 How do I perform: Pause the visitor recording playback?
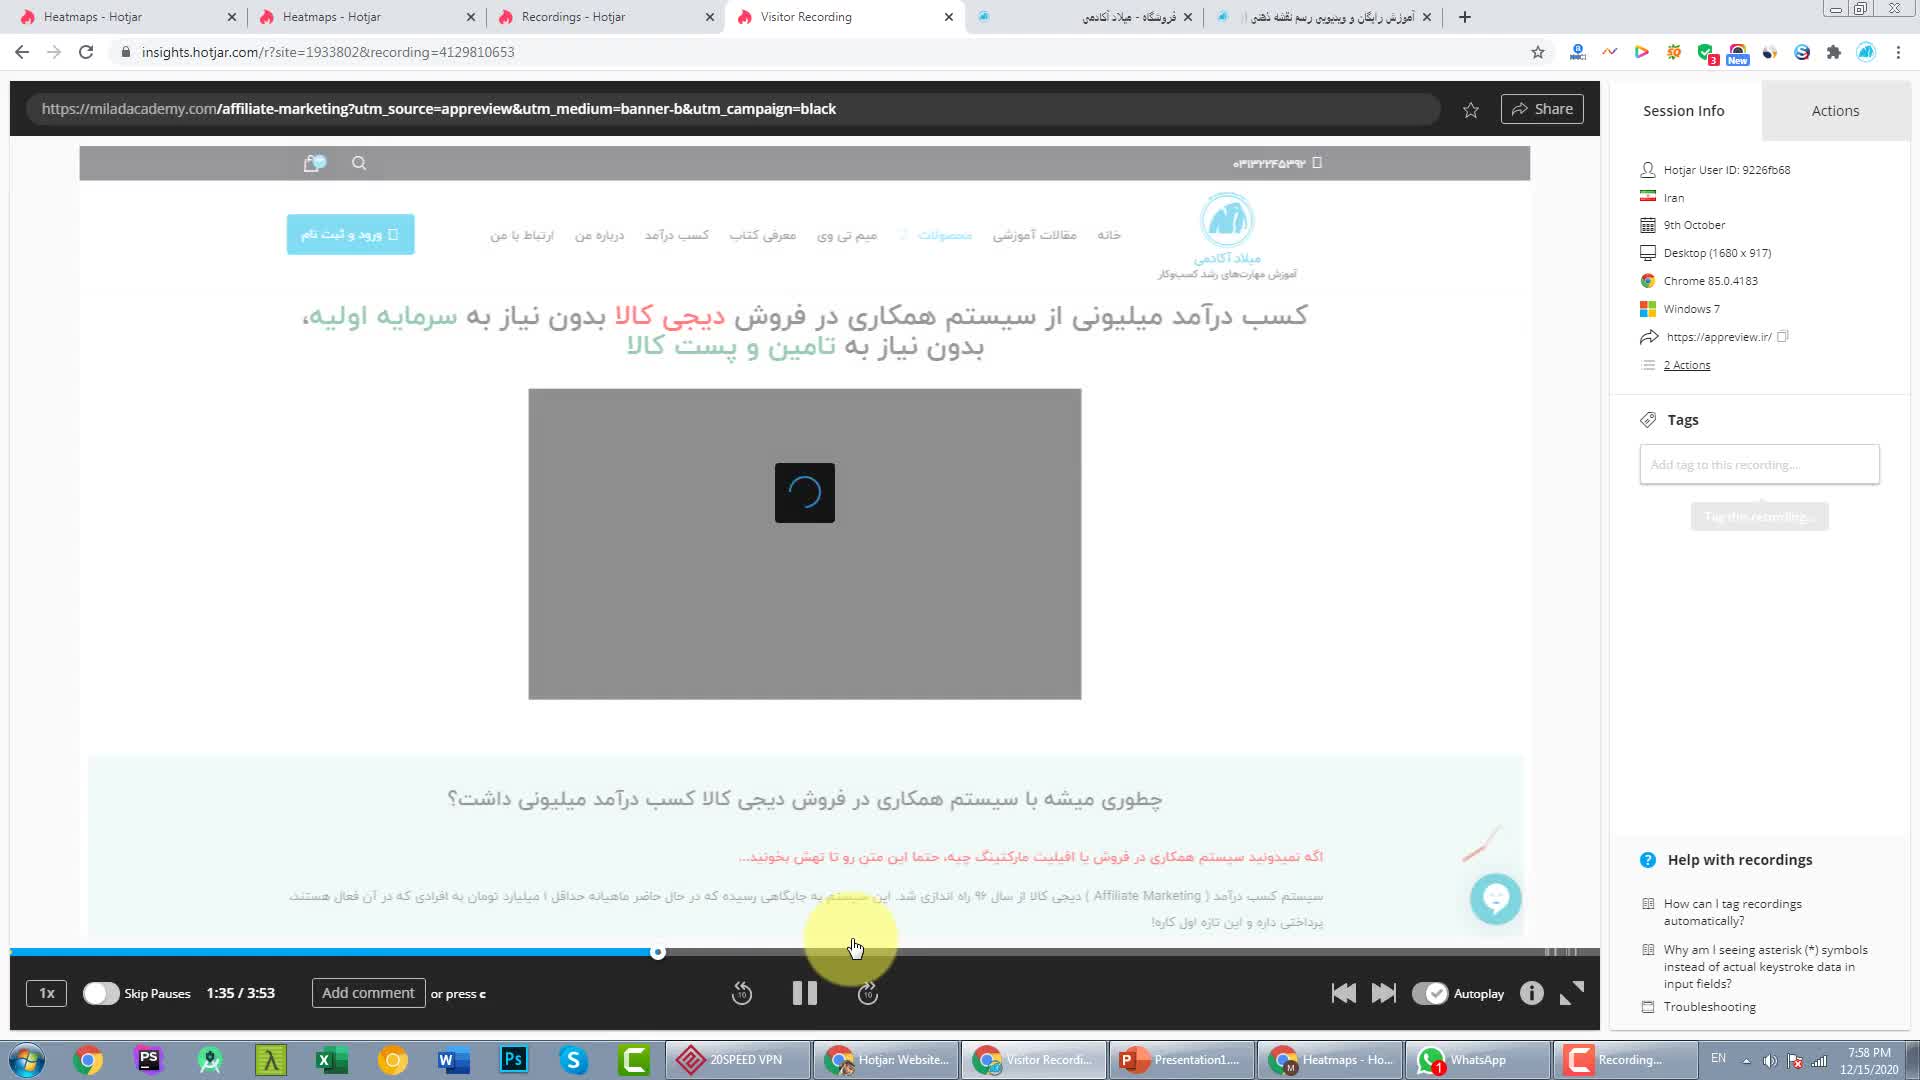(805, 993)
